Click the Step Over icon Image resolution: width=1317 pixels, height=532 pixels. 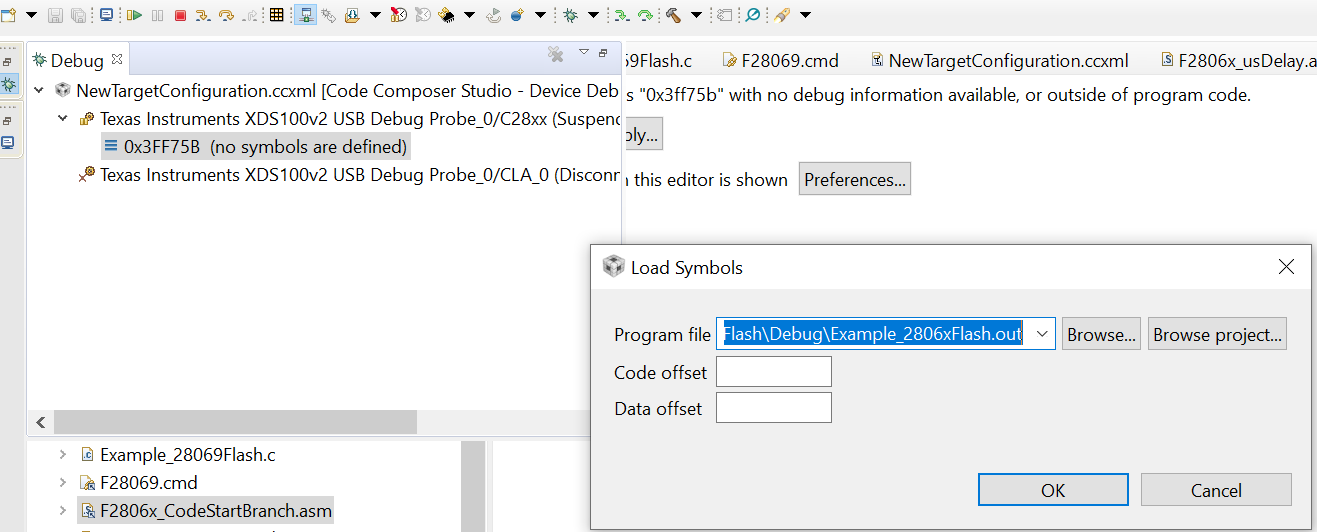click(x=226, y=15)
